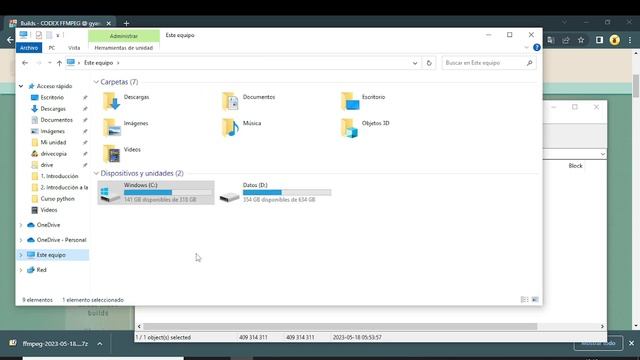Click Chrome share page icon
This screenshot has height=360, width=640.
566,40
